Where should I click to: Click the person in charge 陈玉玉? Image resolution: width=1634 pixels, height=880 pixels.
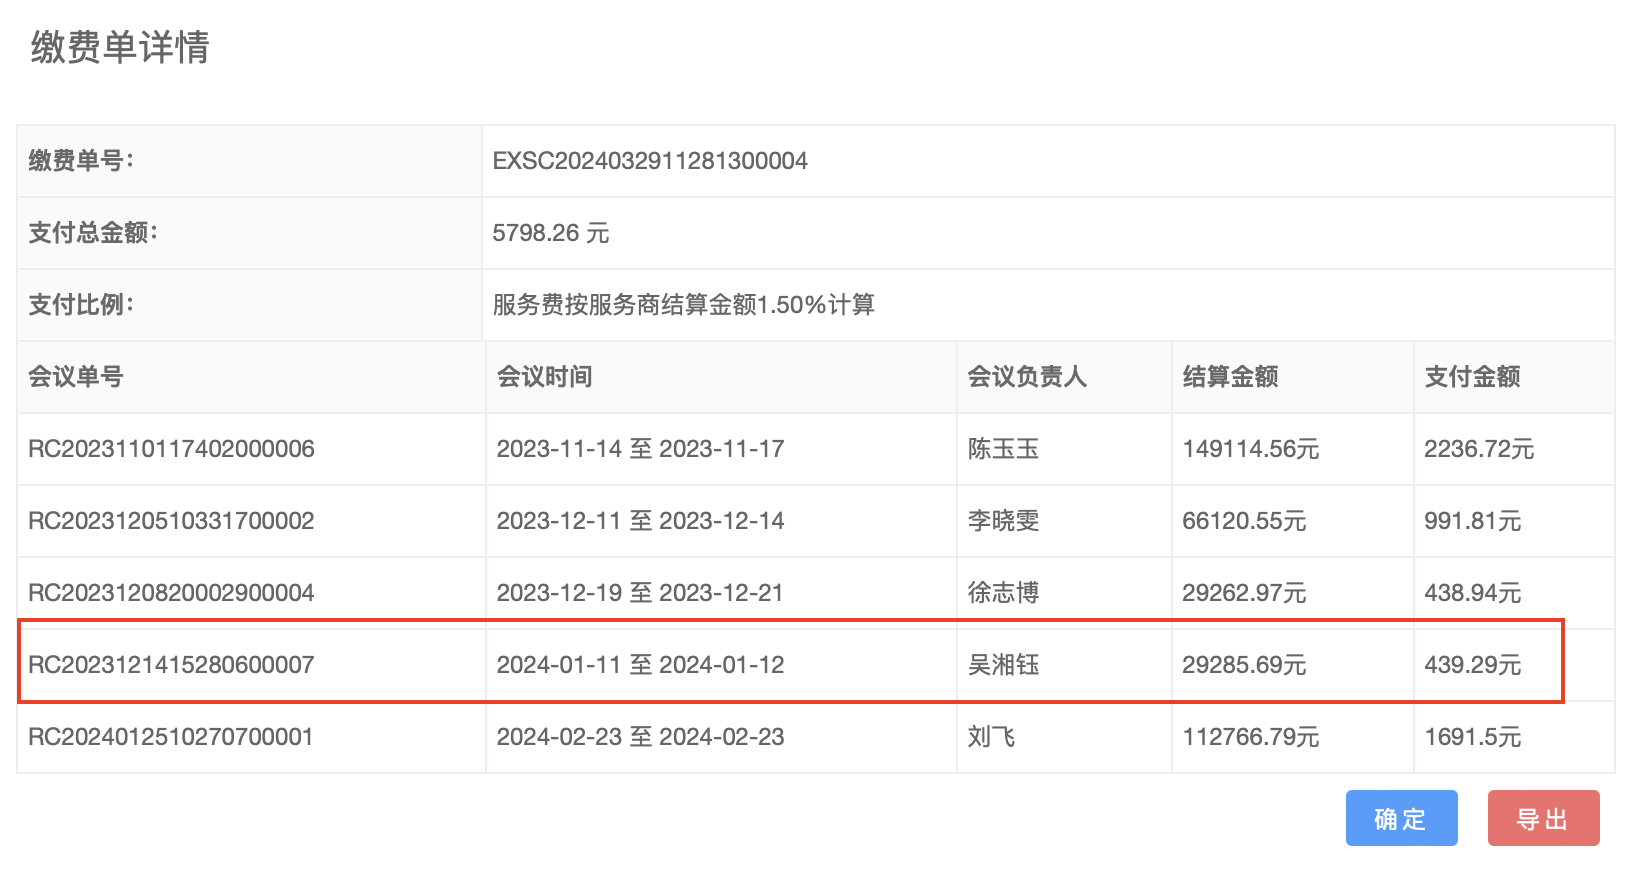tap(1003, 449)
